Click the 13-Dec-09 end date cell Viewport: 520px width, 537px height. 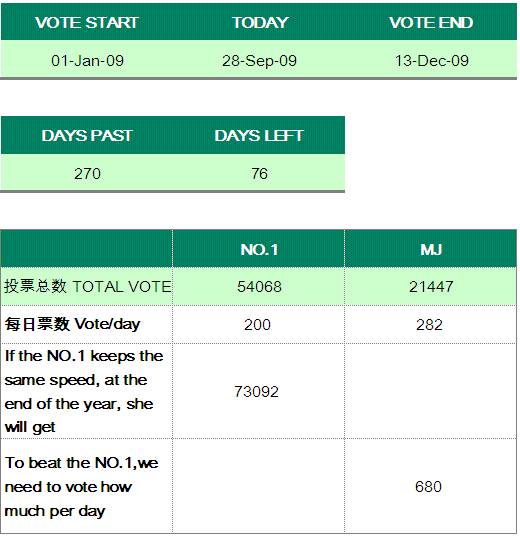pyautogui.click(x=431, y=60)
